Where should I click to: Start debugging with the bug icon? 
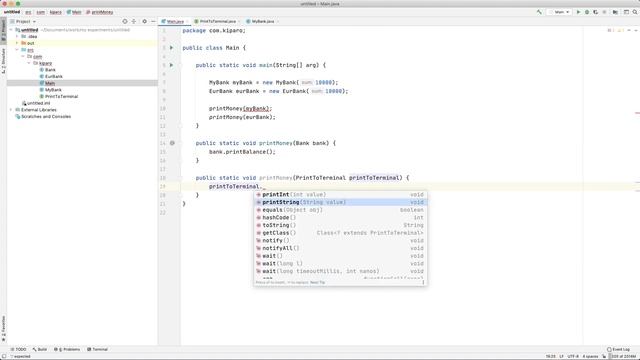587,12
